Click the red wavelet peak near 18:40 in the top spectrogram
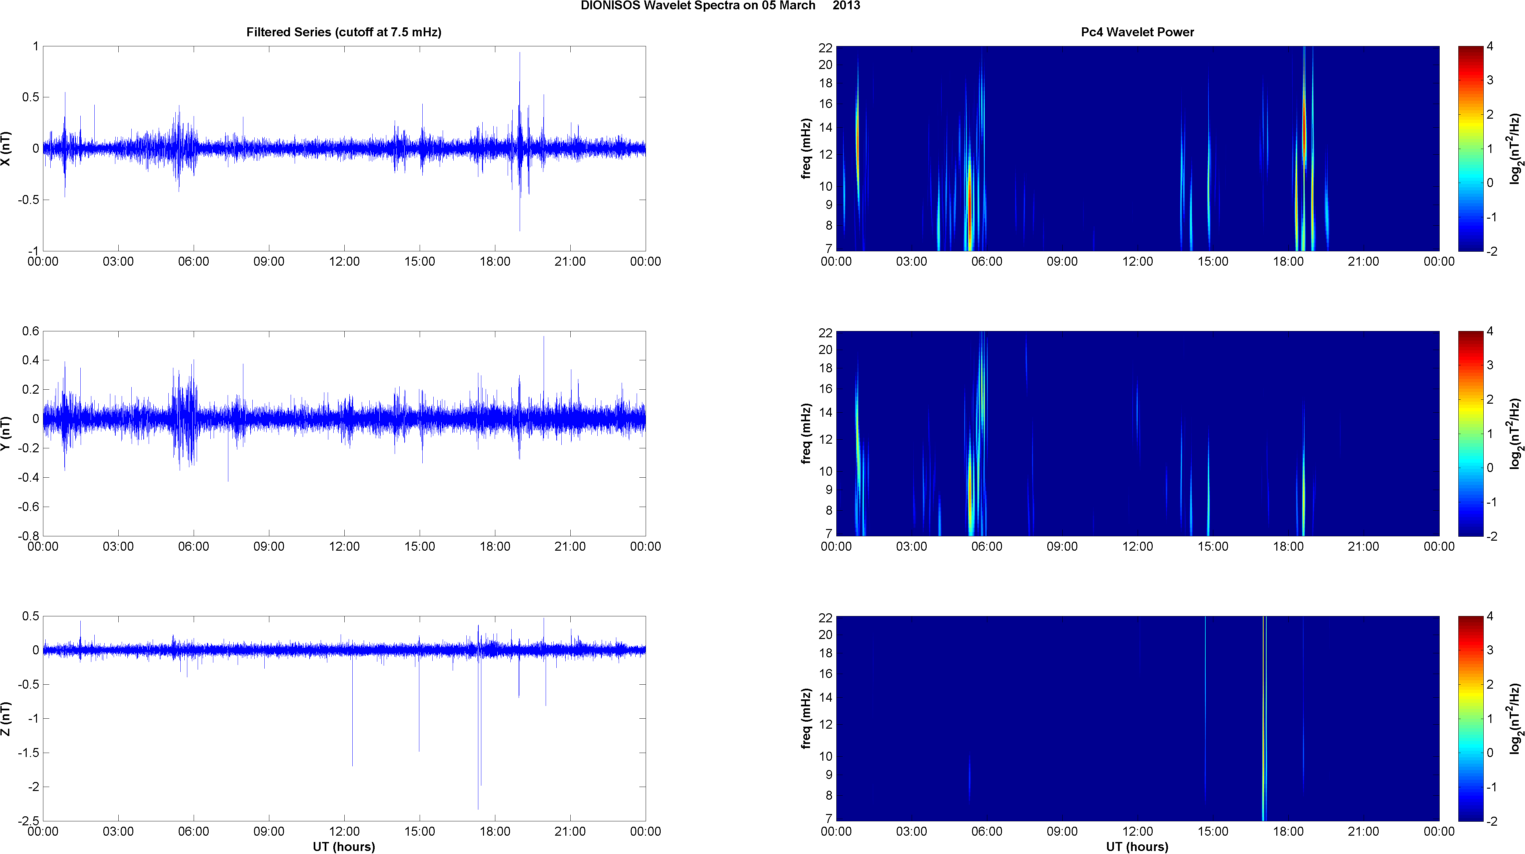The width and height of the screenshot is (1525, 854). 1304,120
